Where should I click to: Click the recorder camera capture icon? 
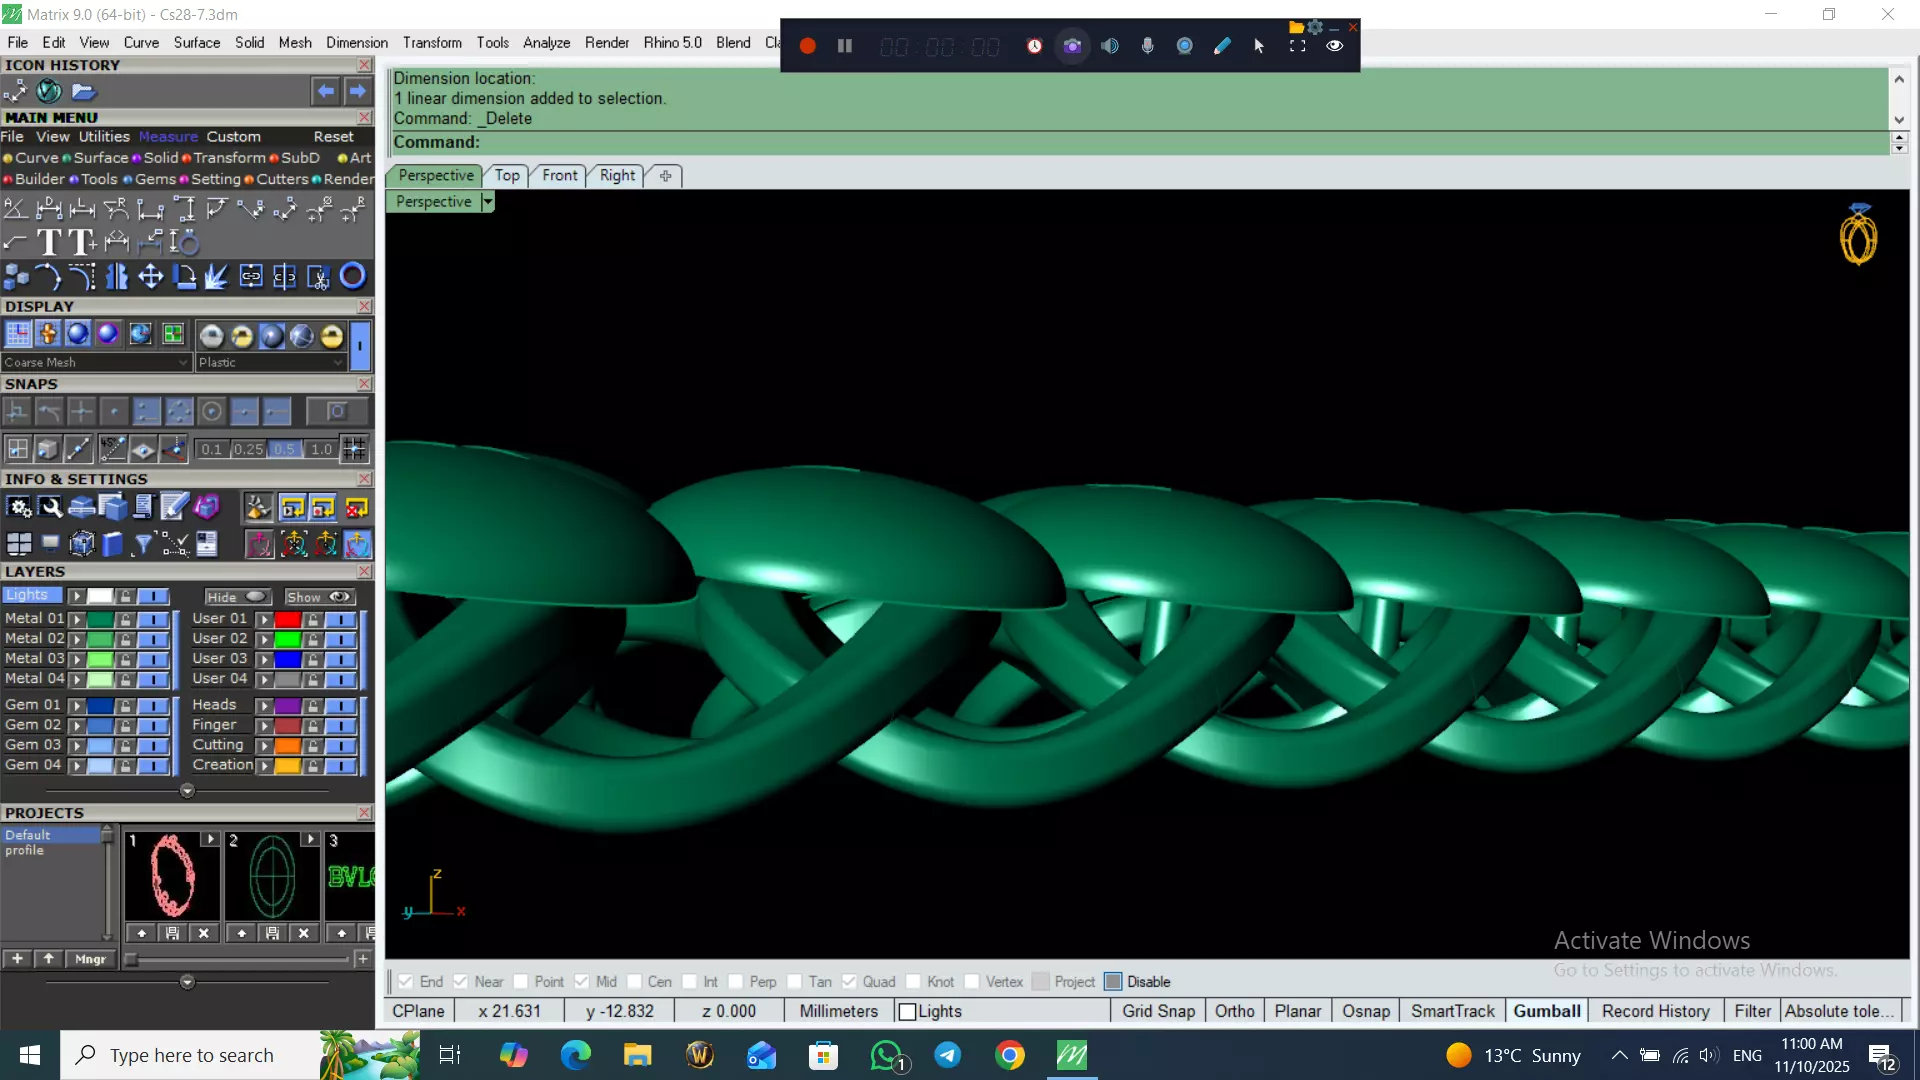[x=1072, y=46]
